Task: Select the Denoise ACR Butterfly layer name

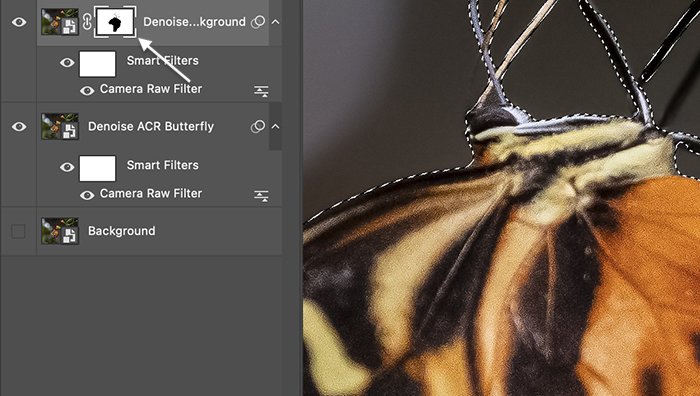Action: [x=151, y=126]
